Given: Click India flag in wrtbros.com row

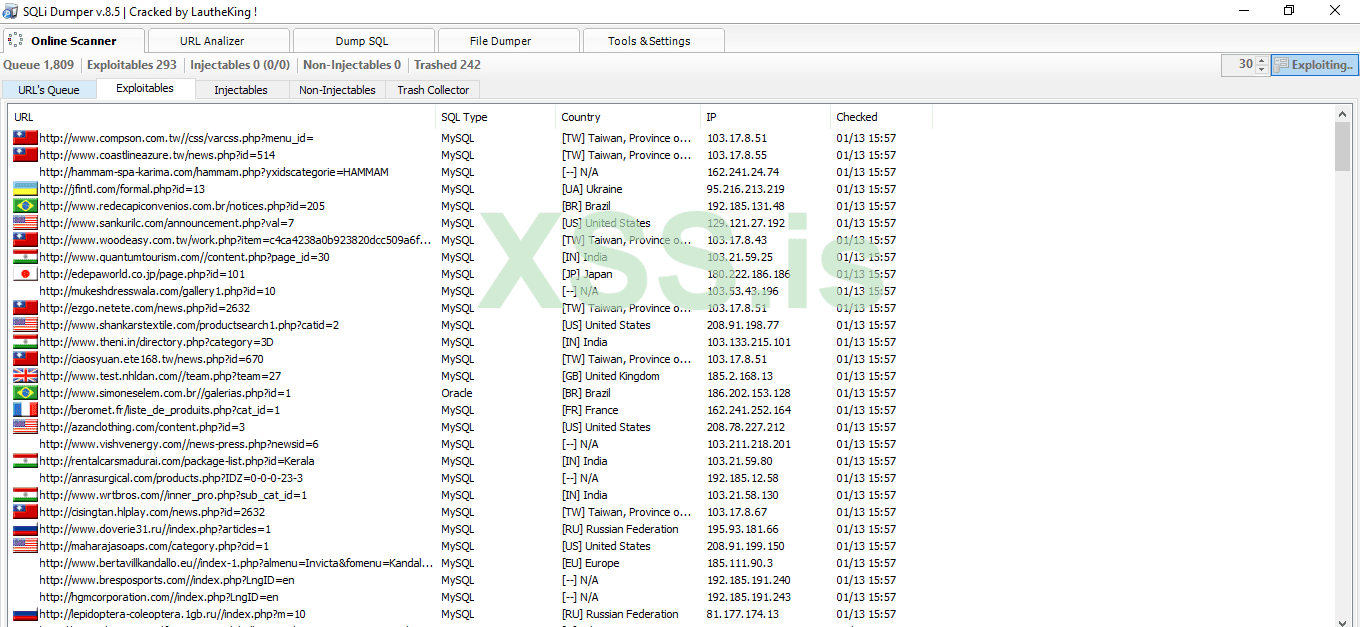Looking at the screenshot, I should (x=25, y=495).
